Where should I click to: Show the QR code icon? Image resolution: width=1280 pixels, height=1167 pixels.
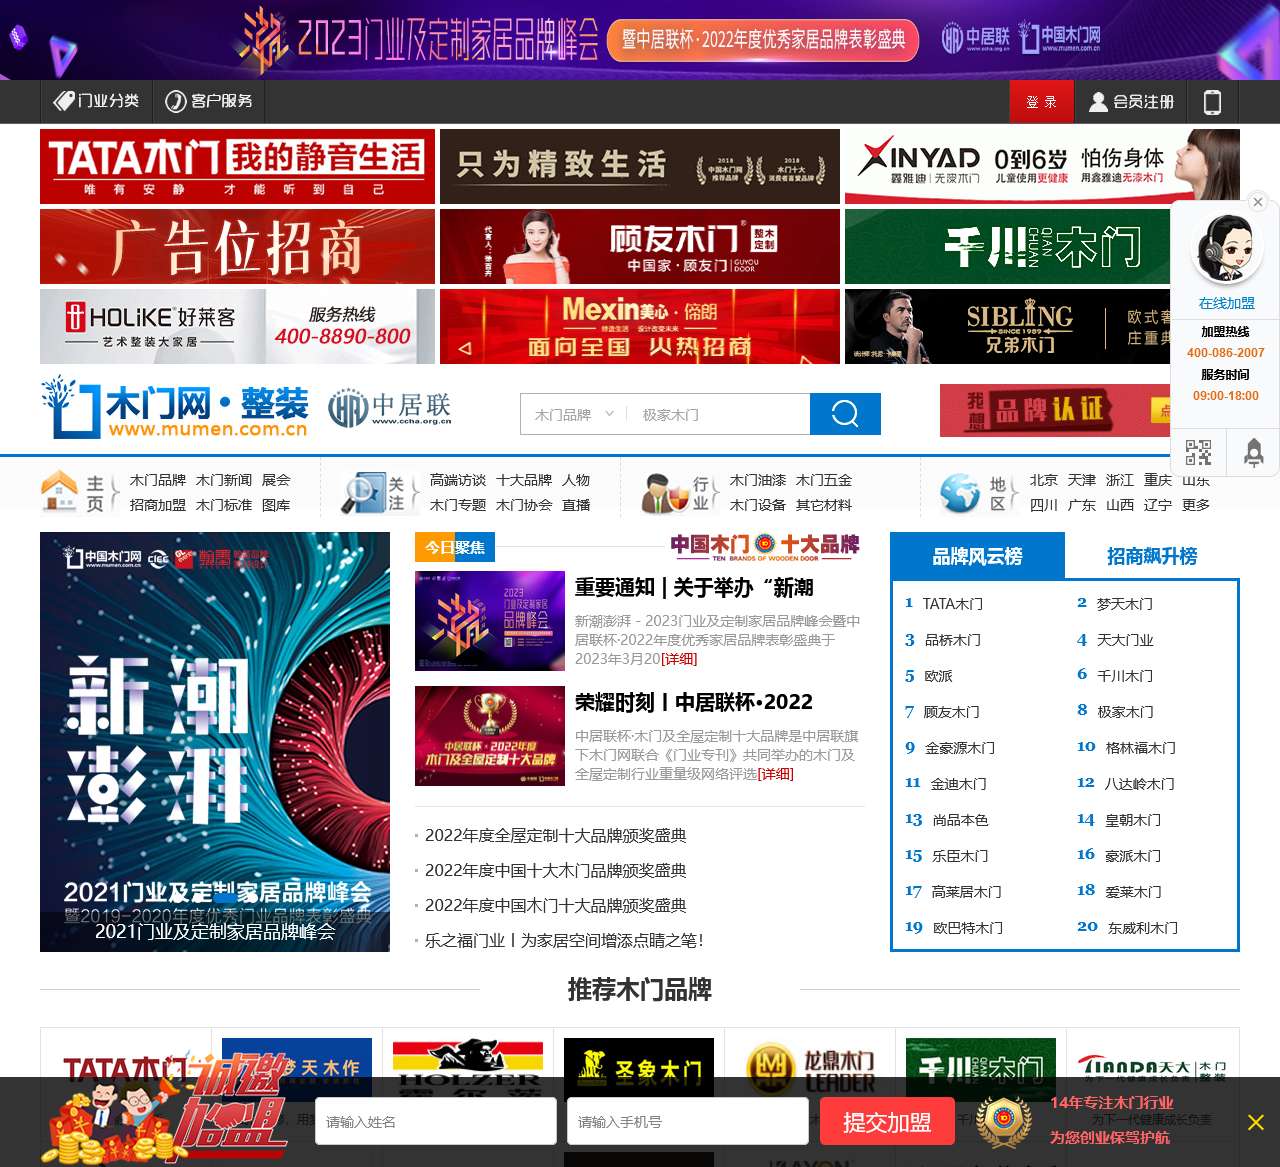pos(1198,452)
